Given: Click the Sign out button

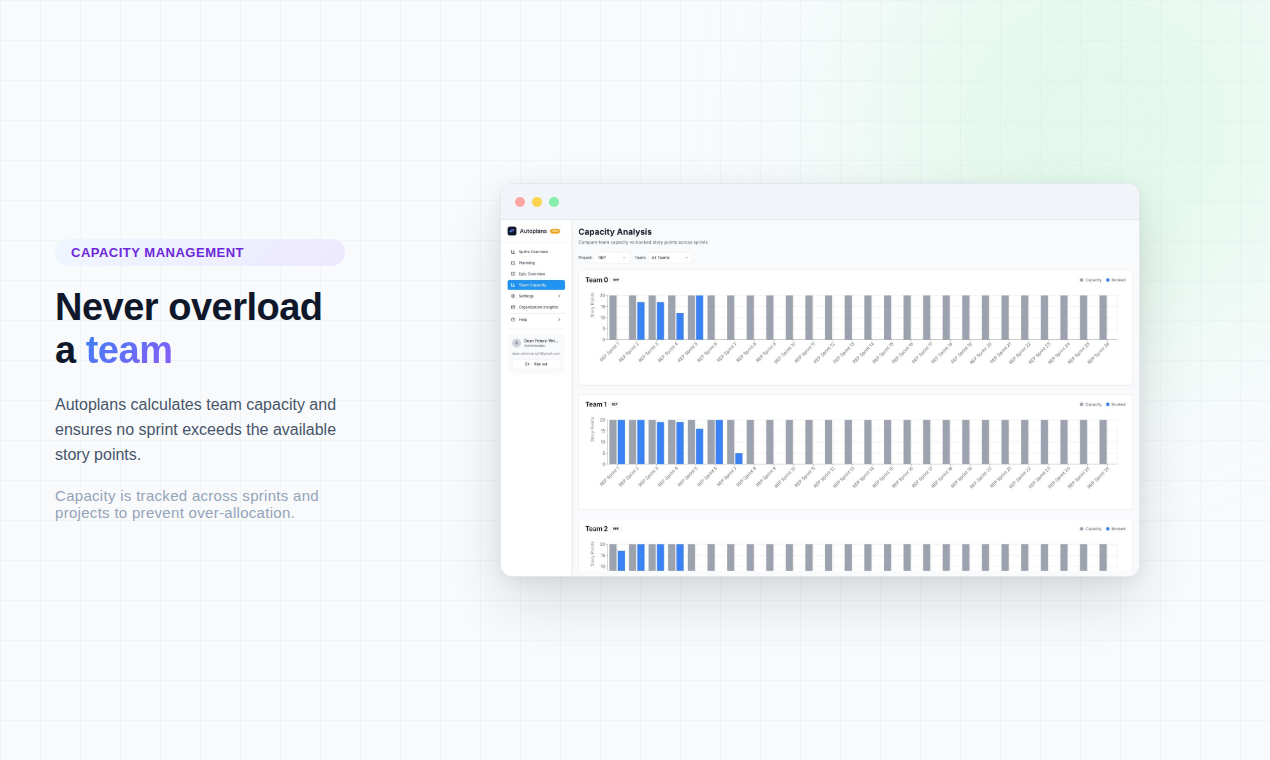Looking at the screenshot, I should point(536,364).
